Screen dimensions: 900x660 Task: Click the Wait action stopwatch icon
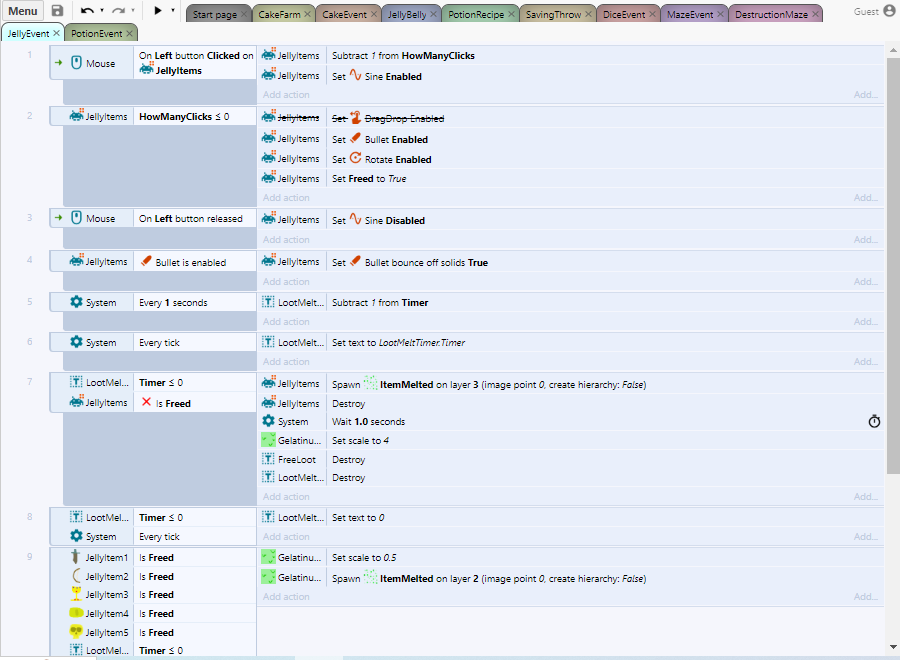pyautogui.click(x=874, y=422)
